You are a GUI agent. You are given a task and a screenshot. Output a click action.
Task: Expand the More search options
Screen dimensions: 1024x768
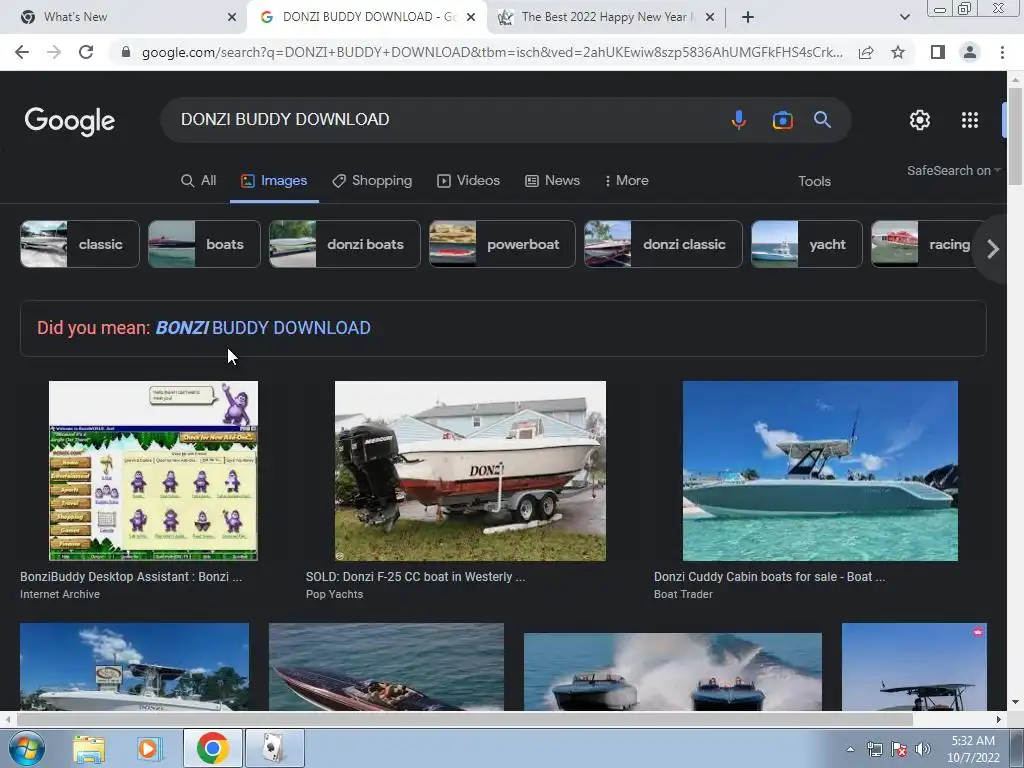[x=627, y=181]
